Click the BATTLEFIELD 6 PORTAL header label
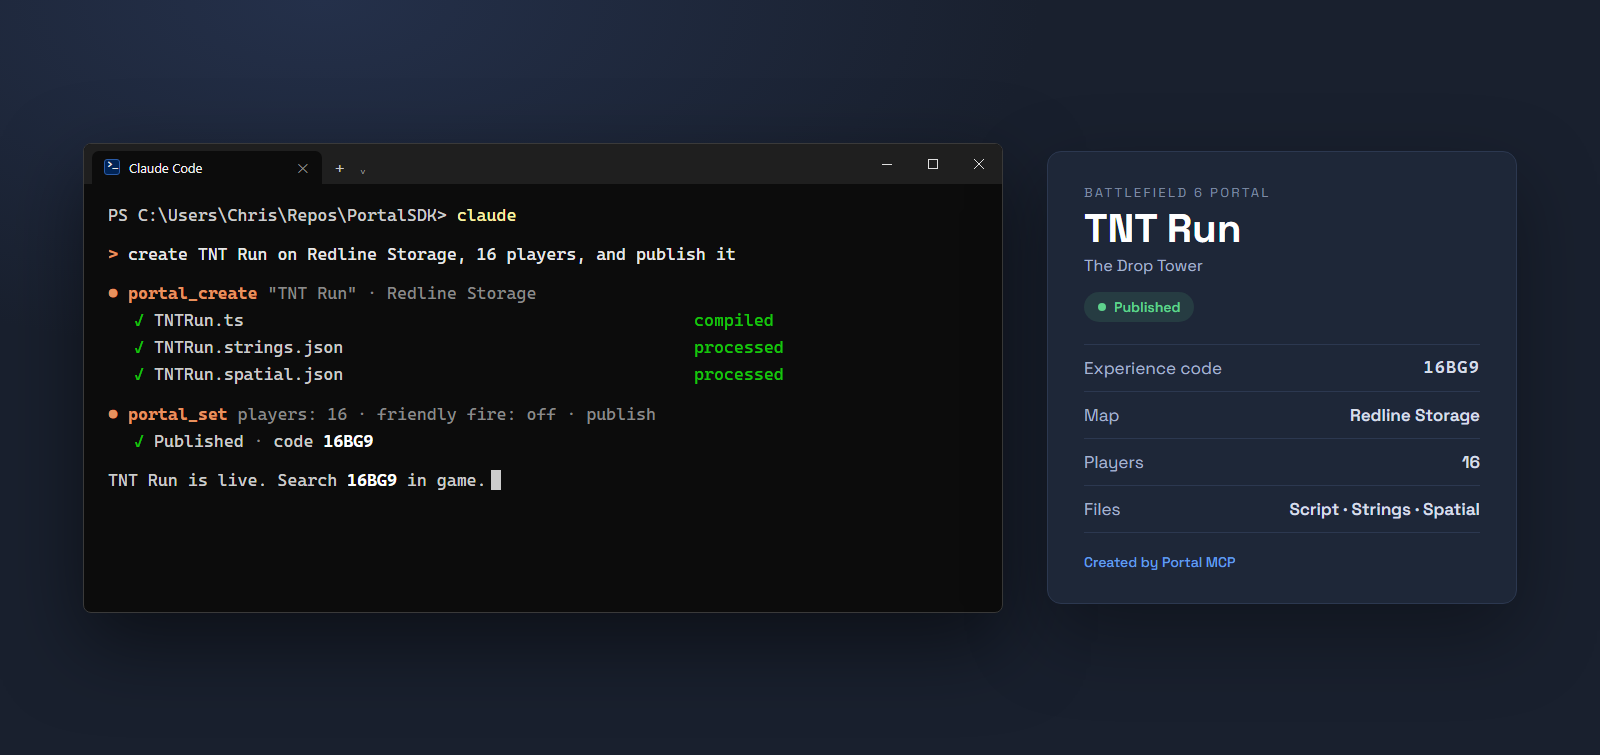The height and width of the screenshot is (755, 1600). click(1176, 193)
